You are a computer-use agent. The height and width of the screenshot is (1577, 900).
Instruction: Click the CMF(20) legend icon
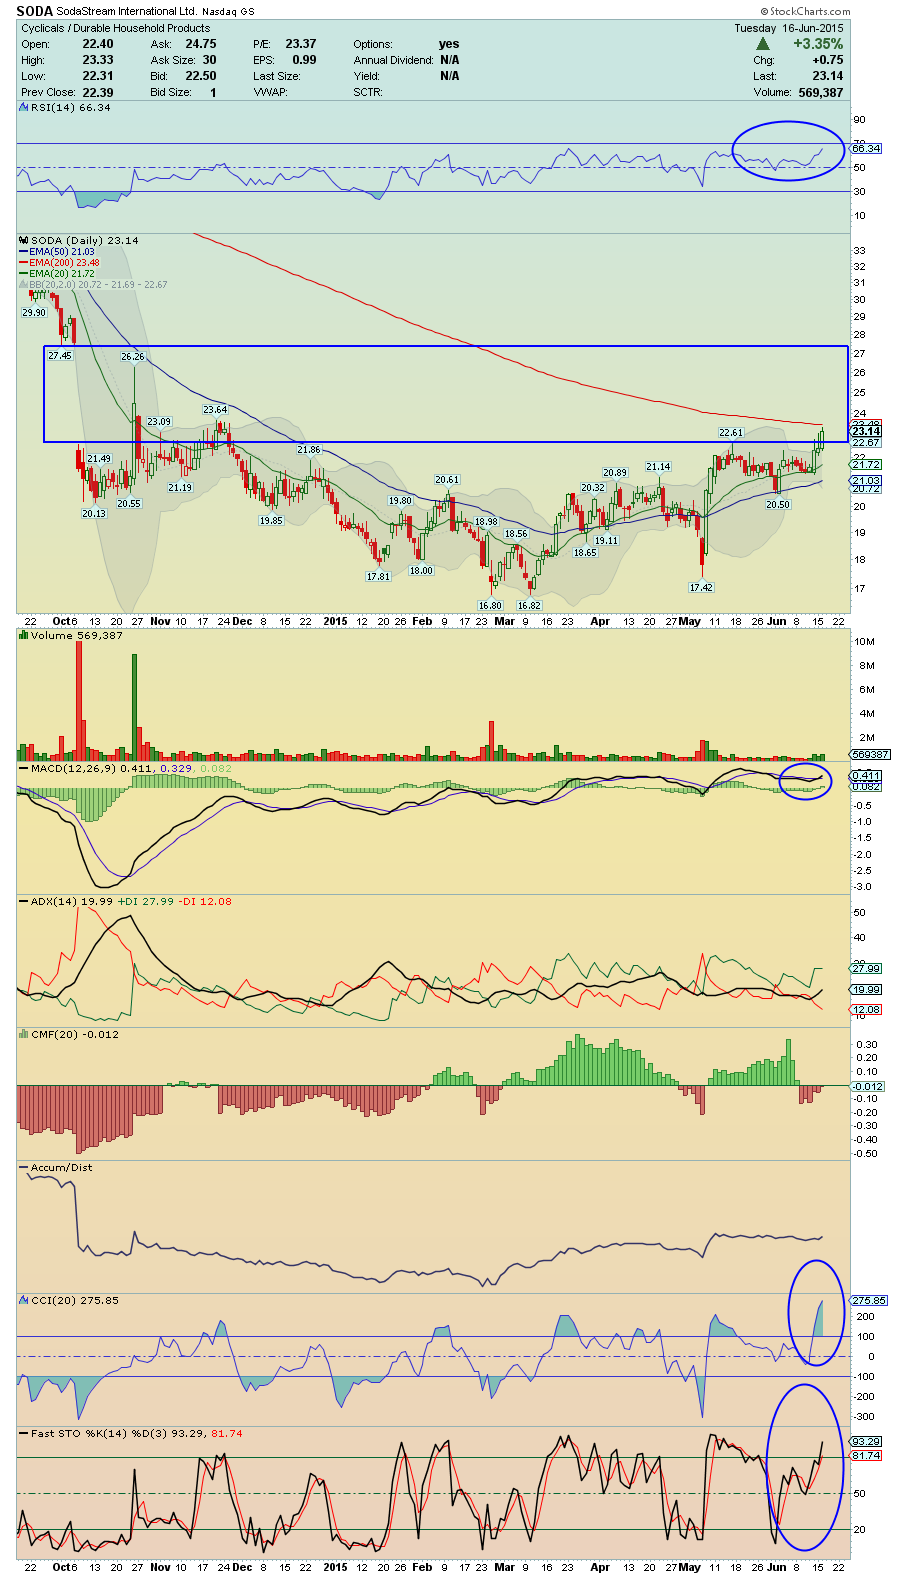pyautogui.click(x=24, y=1034)
